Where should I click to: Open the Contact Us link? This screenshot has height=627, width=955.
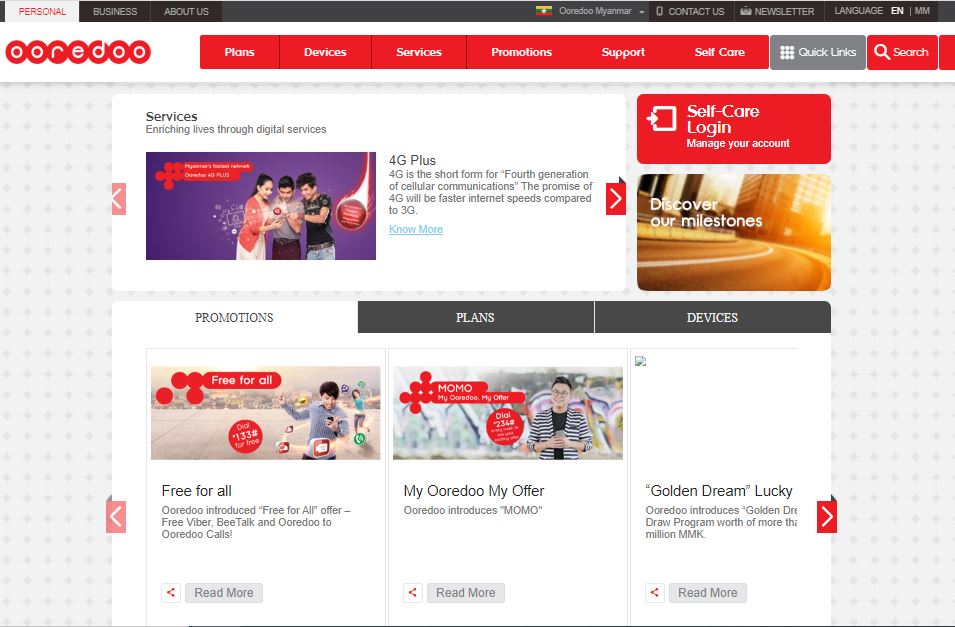(696, 12)
